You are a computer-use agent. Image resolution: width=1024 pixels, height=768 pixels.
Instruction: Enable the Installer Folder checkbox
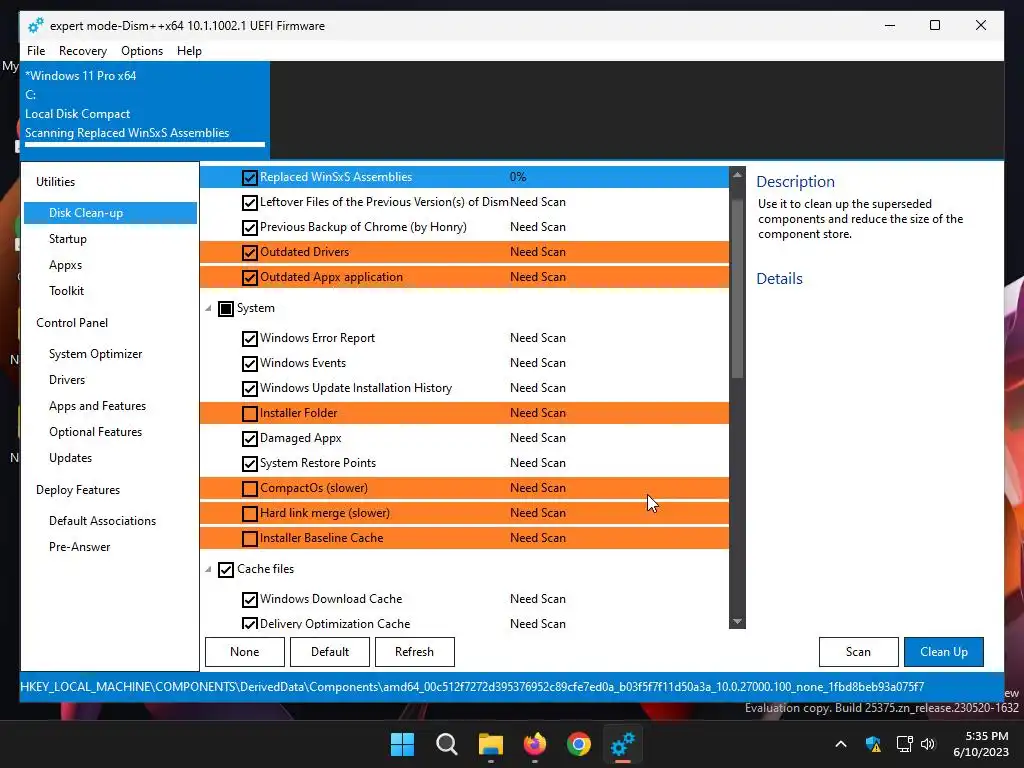coord(249,413)
